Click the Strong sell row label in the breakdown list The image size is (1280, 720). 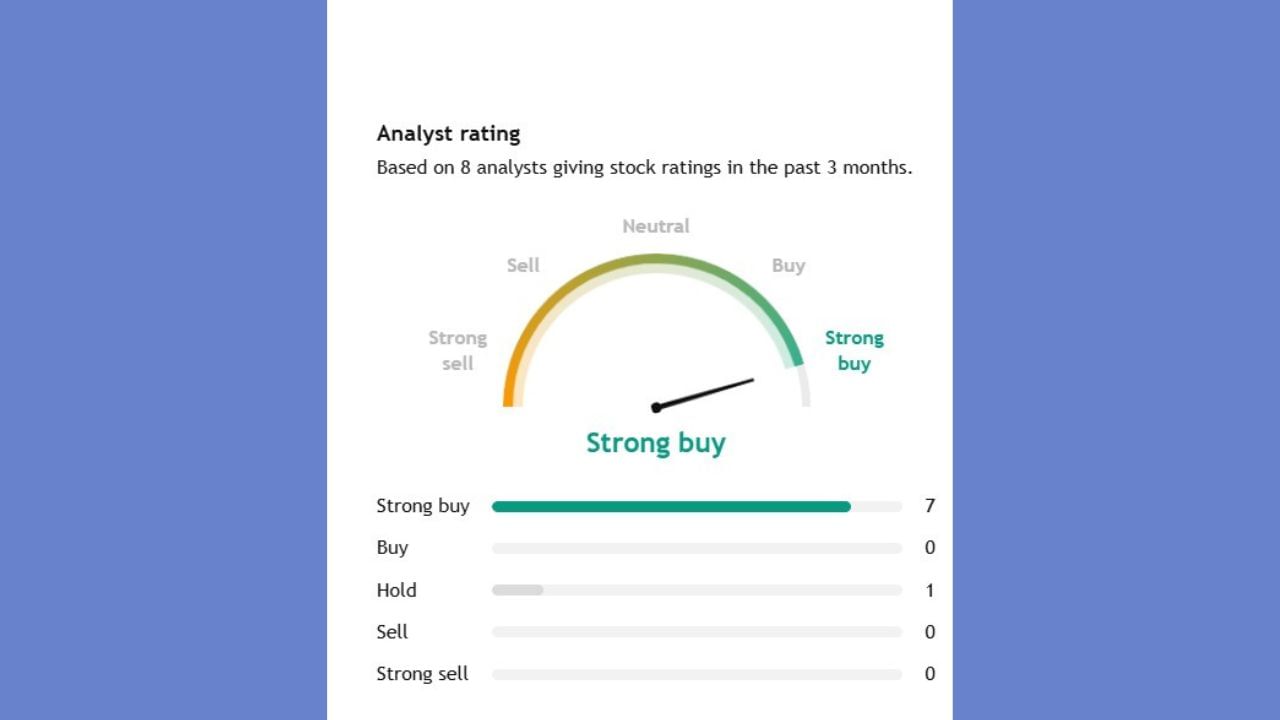[422, 674]
